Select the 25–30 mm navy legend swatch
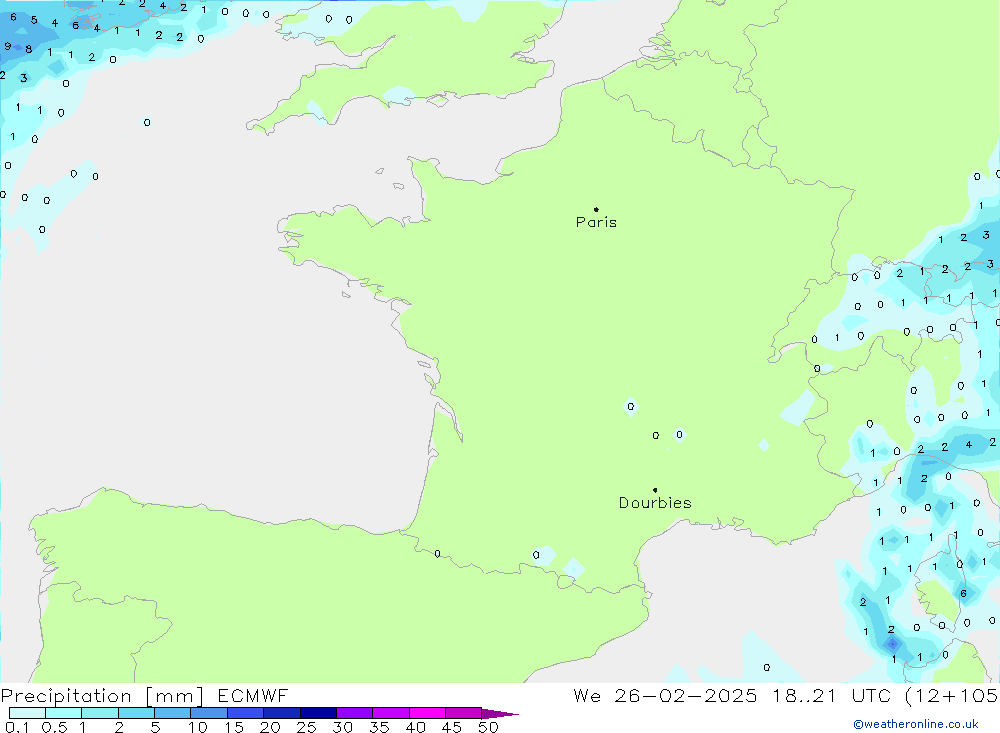This screenshot has height=733, width=1000. click(318, 713)
